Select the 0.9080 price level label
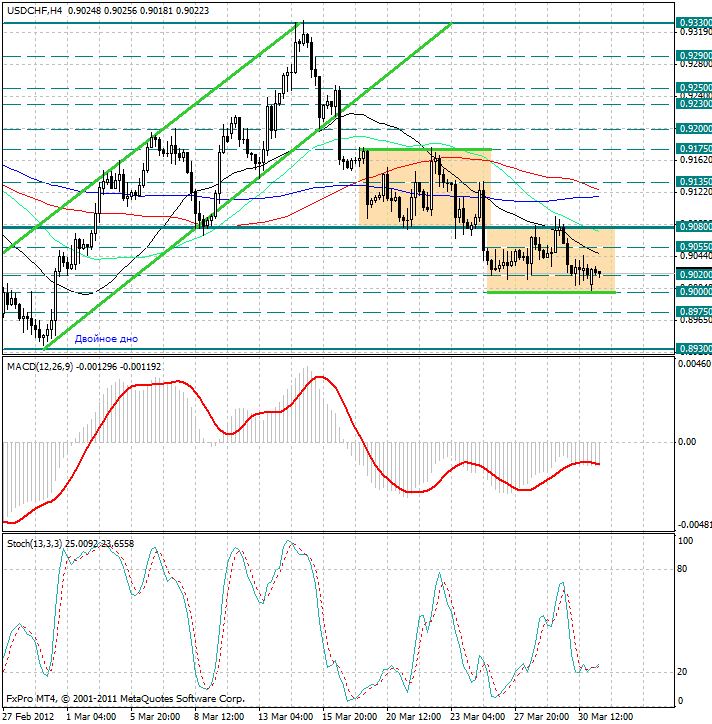Image resolution: width=712 pixels, height=724 pixels. 694,227
